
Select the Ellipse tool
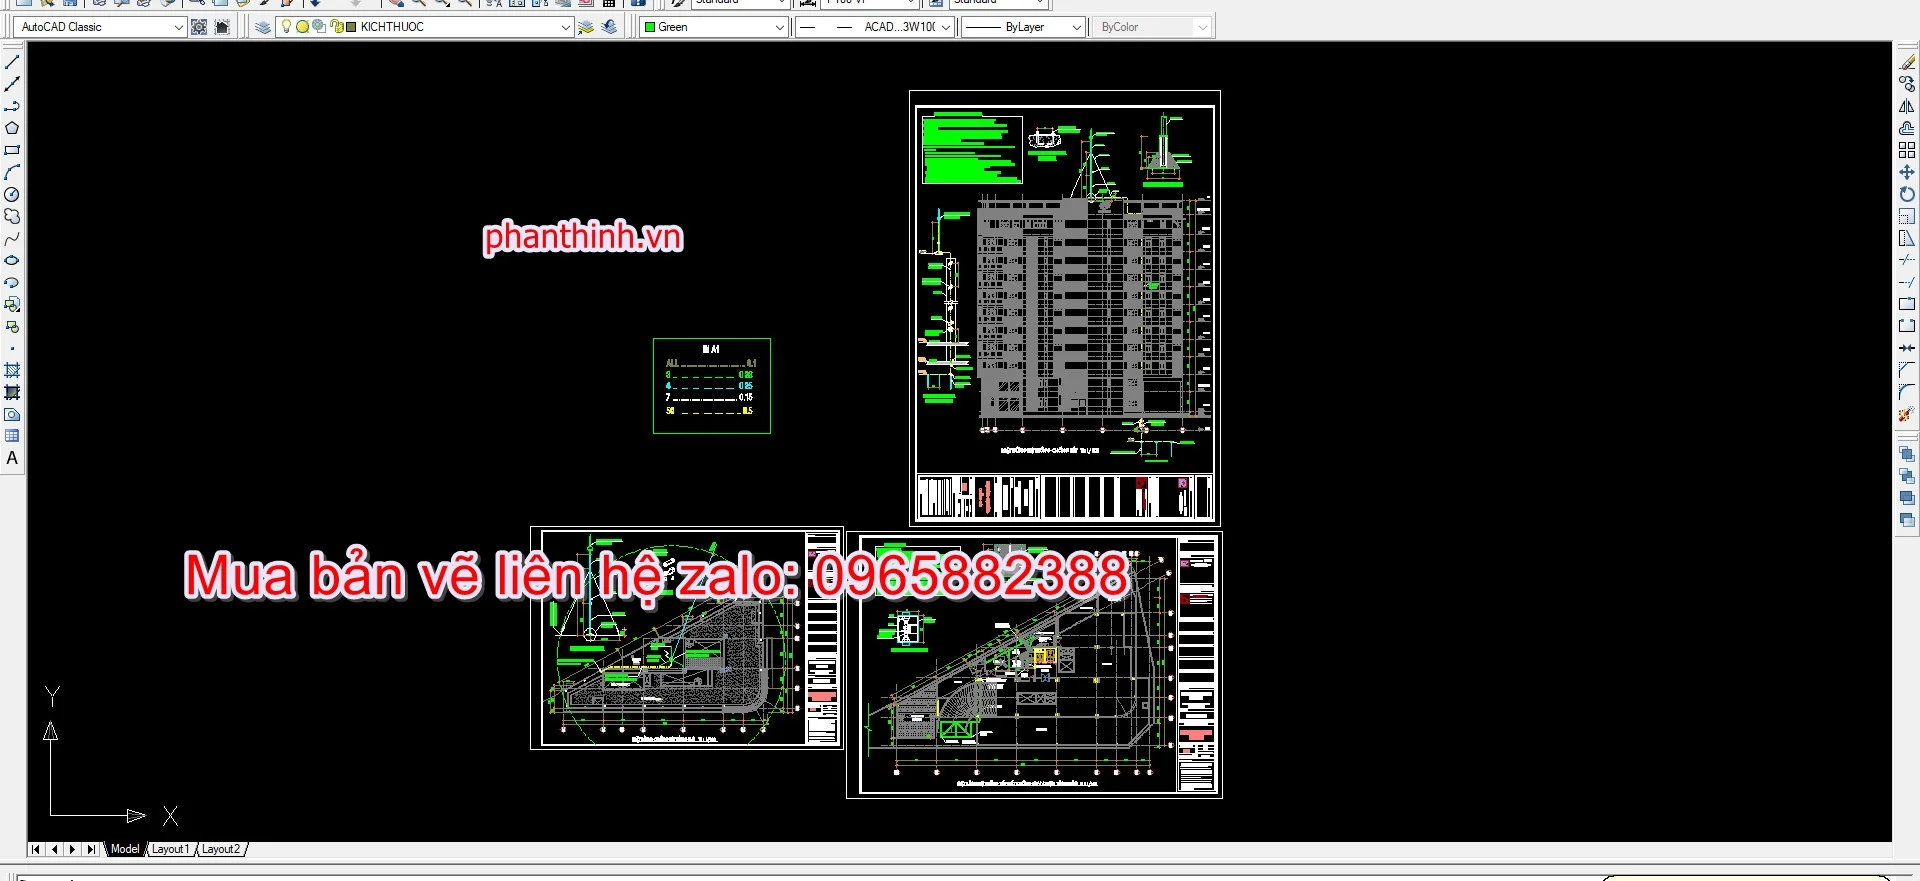coord(12,260)
